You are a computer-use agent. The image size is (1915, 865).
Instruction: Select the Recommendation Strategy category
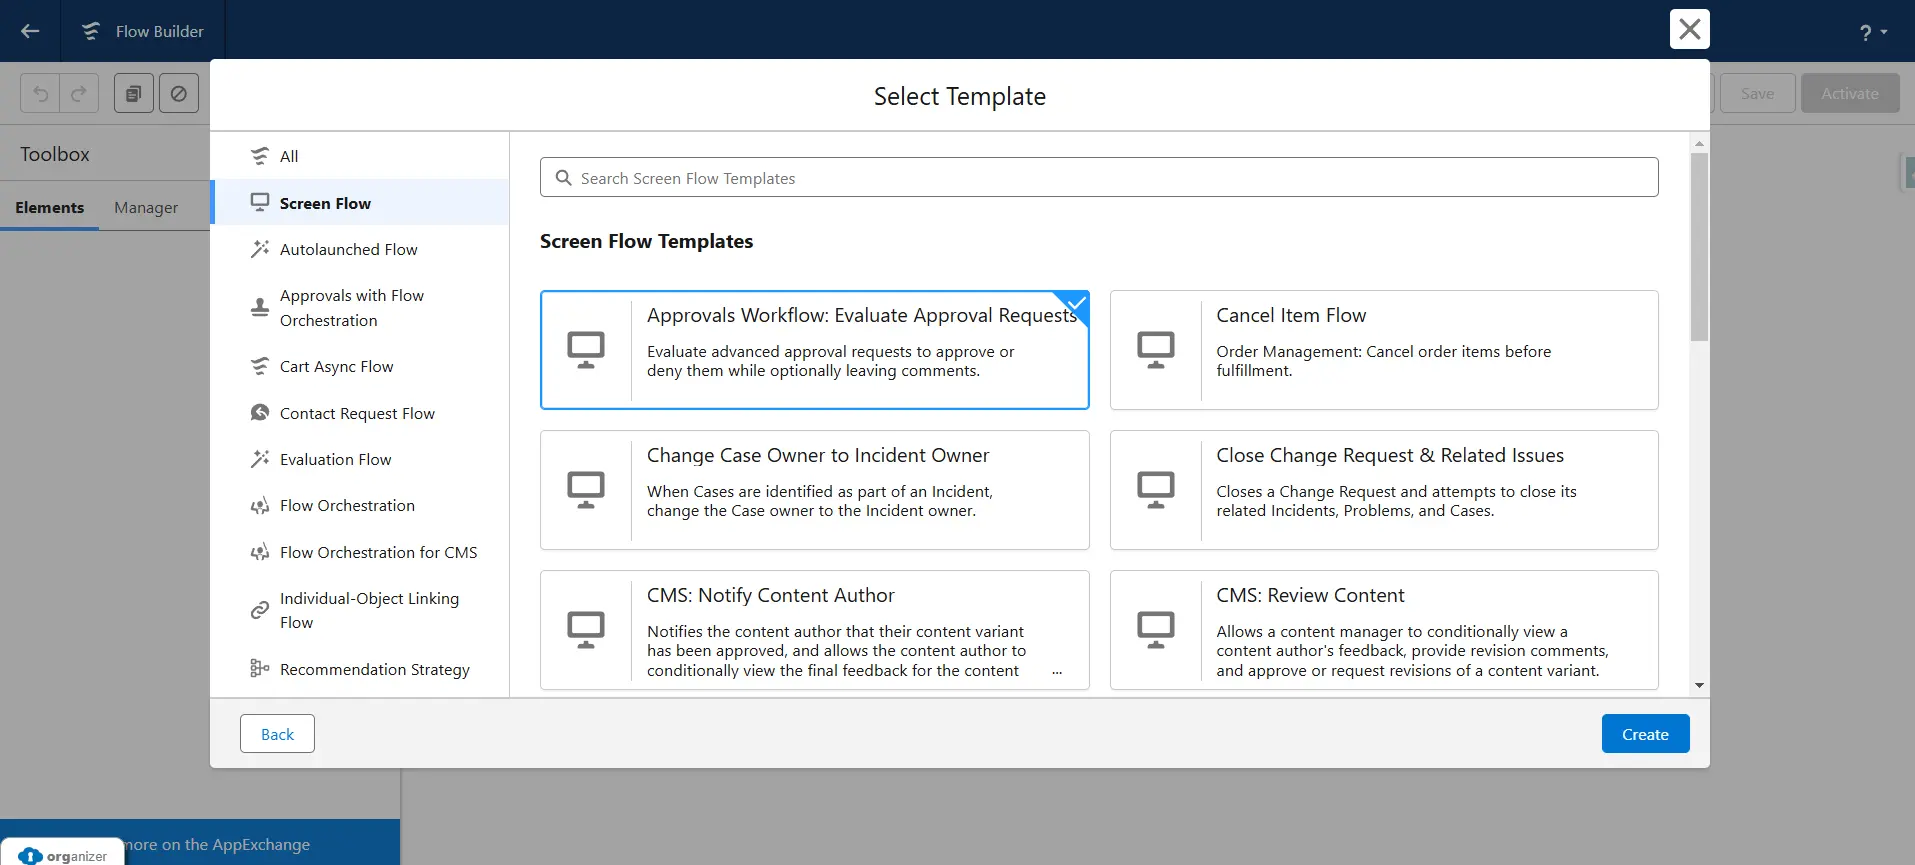361,669
